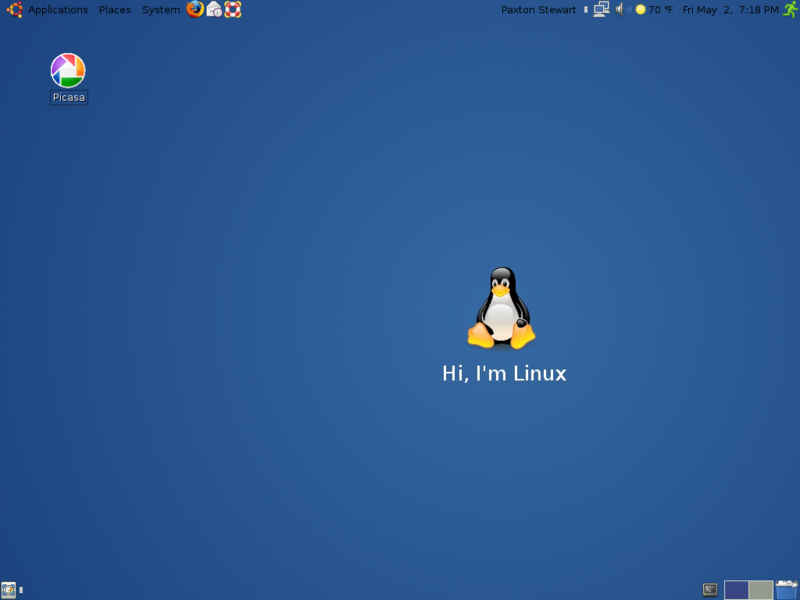This screenshot has height=600, width=800.
Task: Switch to the second grey workspace
Action: [x=761, y=590]
